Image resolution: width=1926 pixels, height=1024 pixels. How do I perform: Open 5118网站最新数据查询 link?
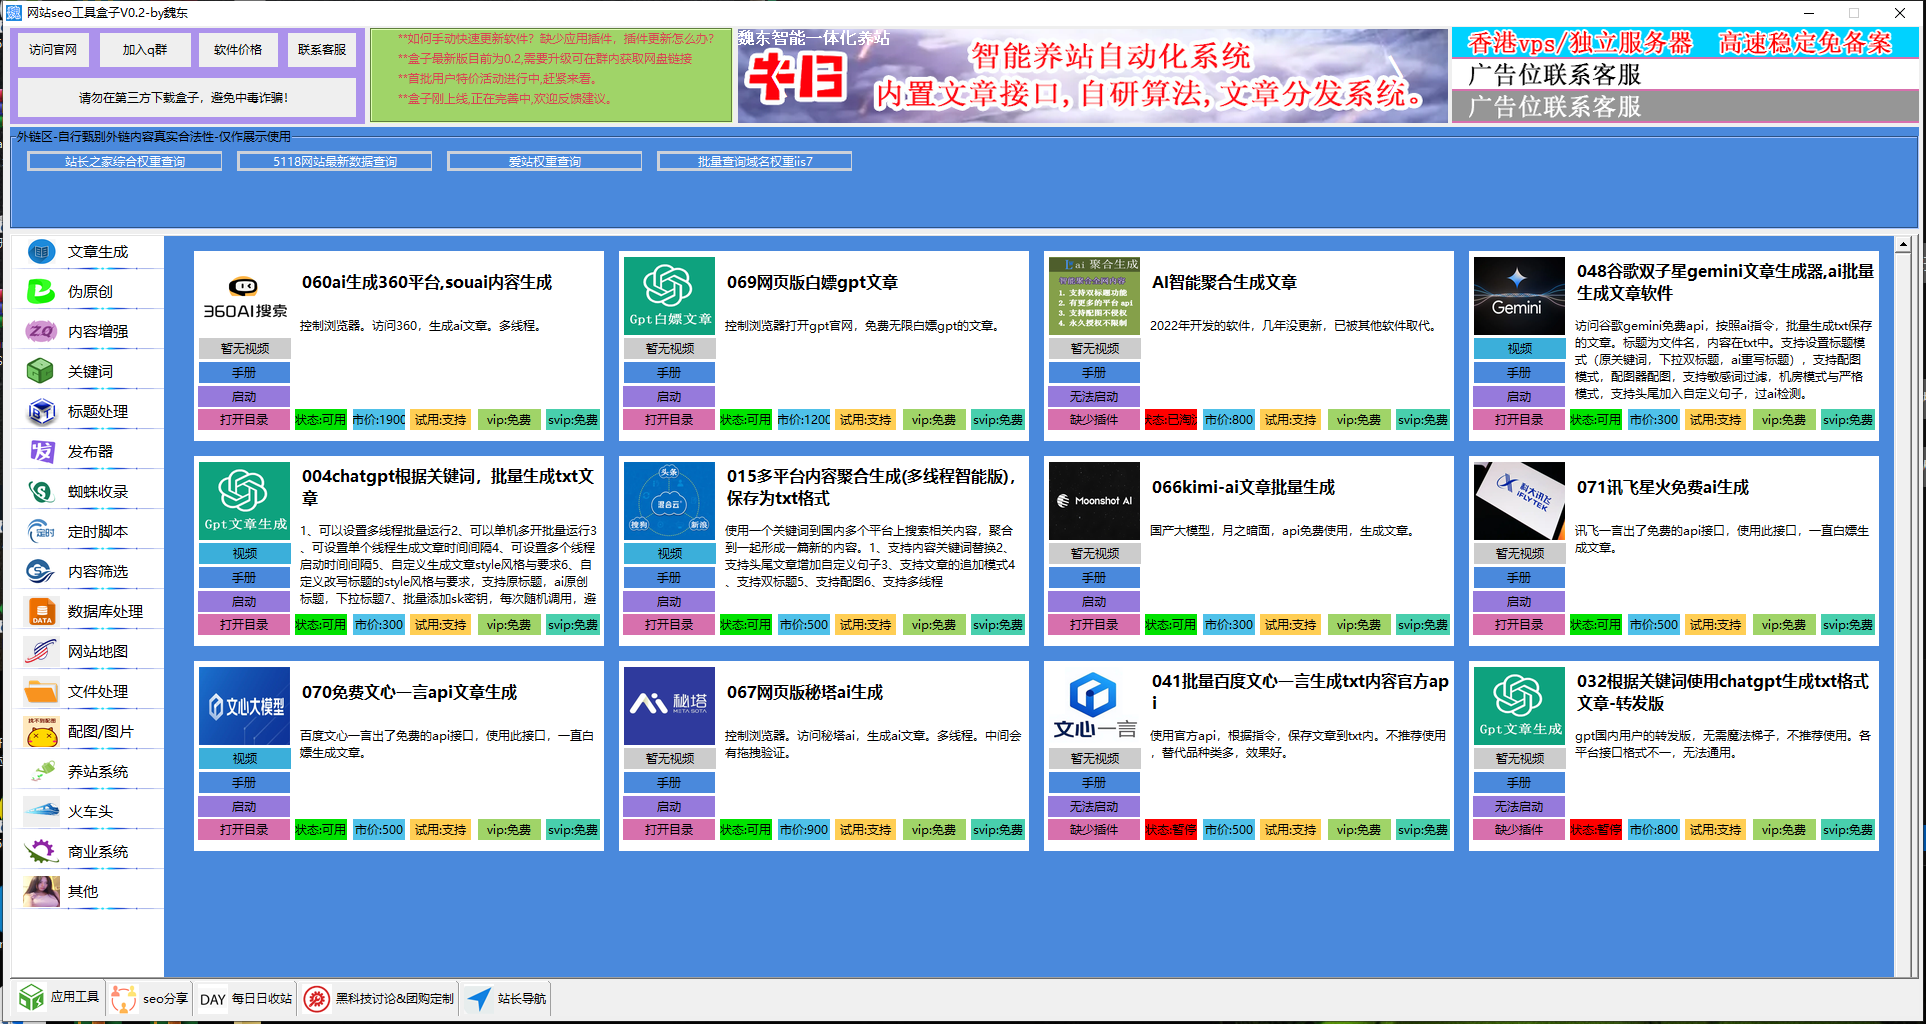pyautogui.click(x=335, y=161)
